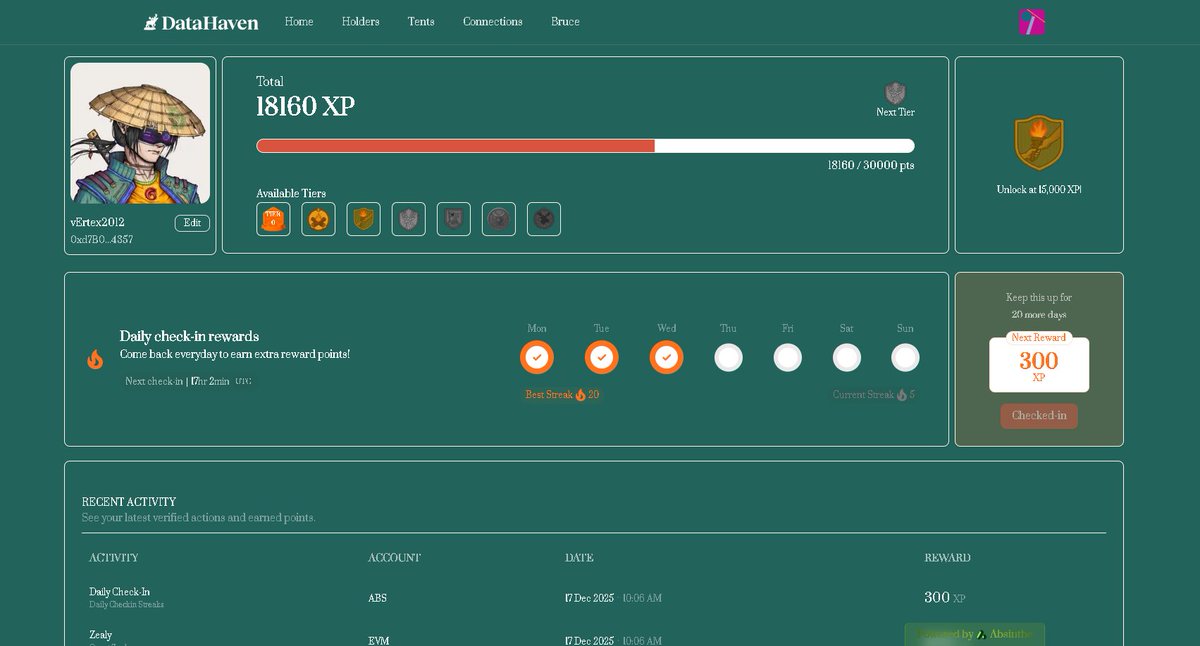Click the DATE column header

(x=579, y=557)
